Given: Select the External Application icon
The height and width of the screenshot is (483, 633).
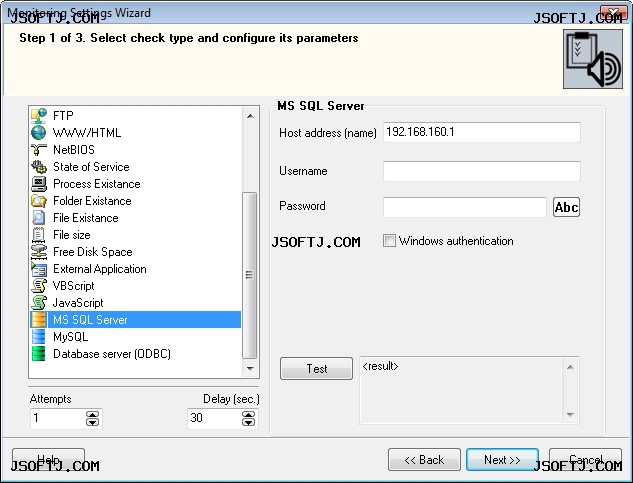Looking at the screenshot, I should pos(39,269).
